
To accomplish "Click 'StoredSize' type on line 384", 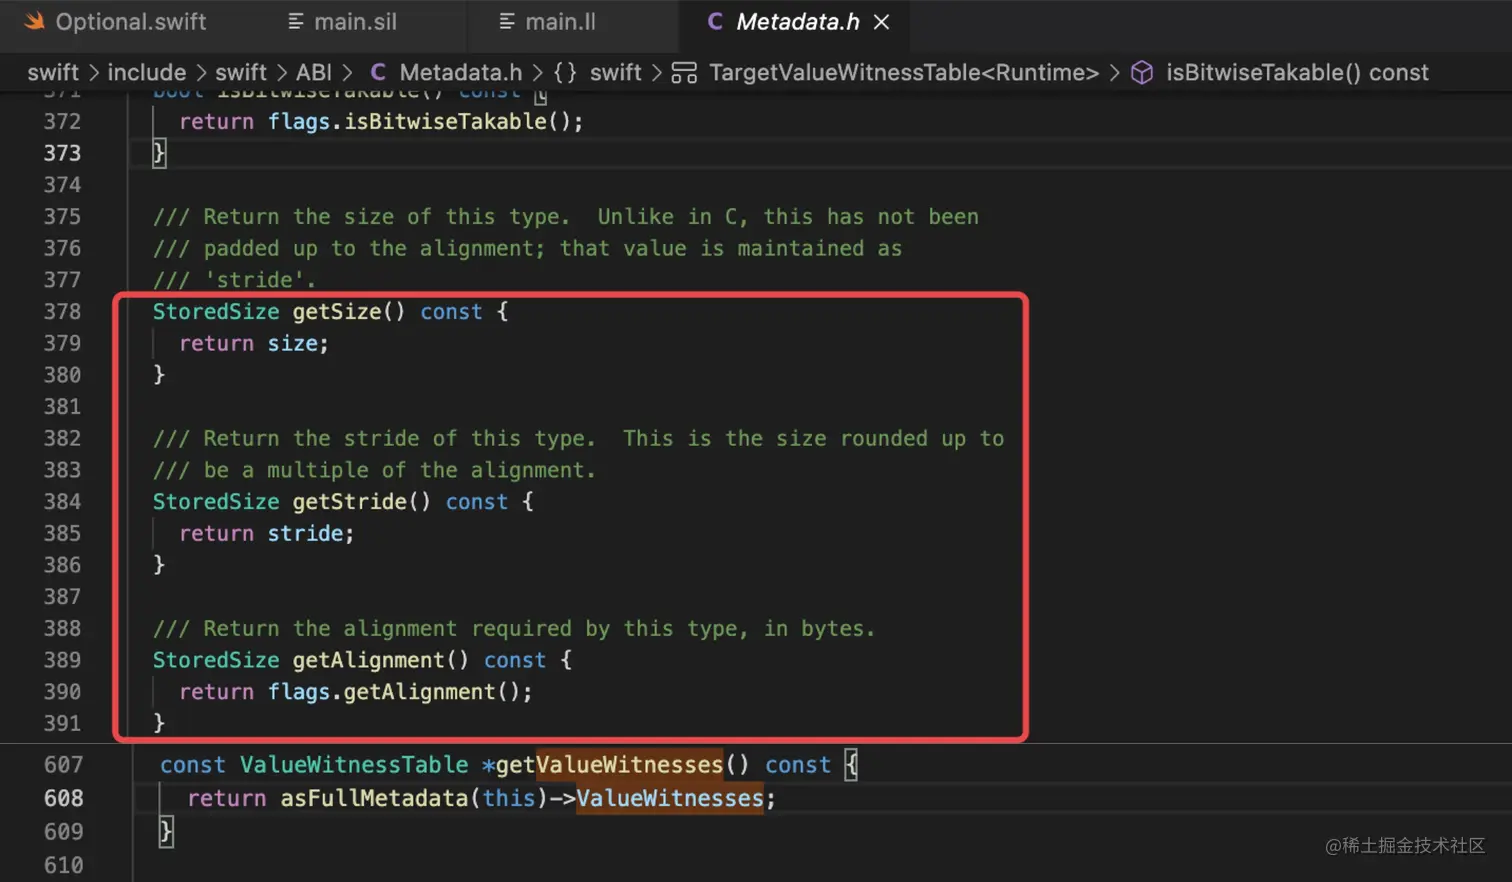I will coord(216,501).
